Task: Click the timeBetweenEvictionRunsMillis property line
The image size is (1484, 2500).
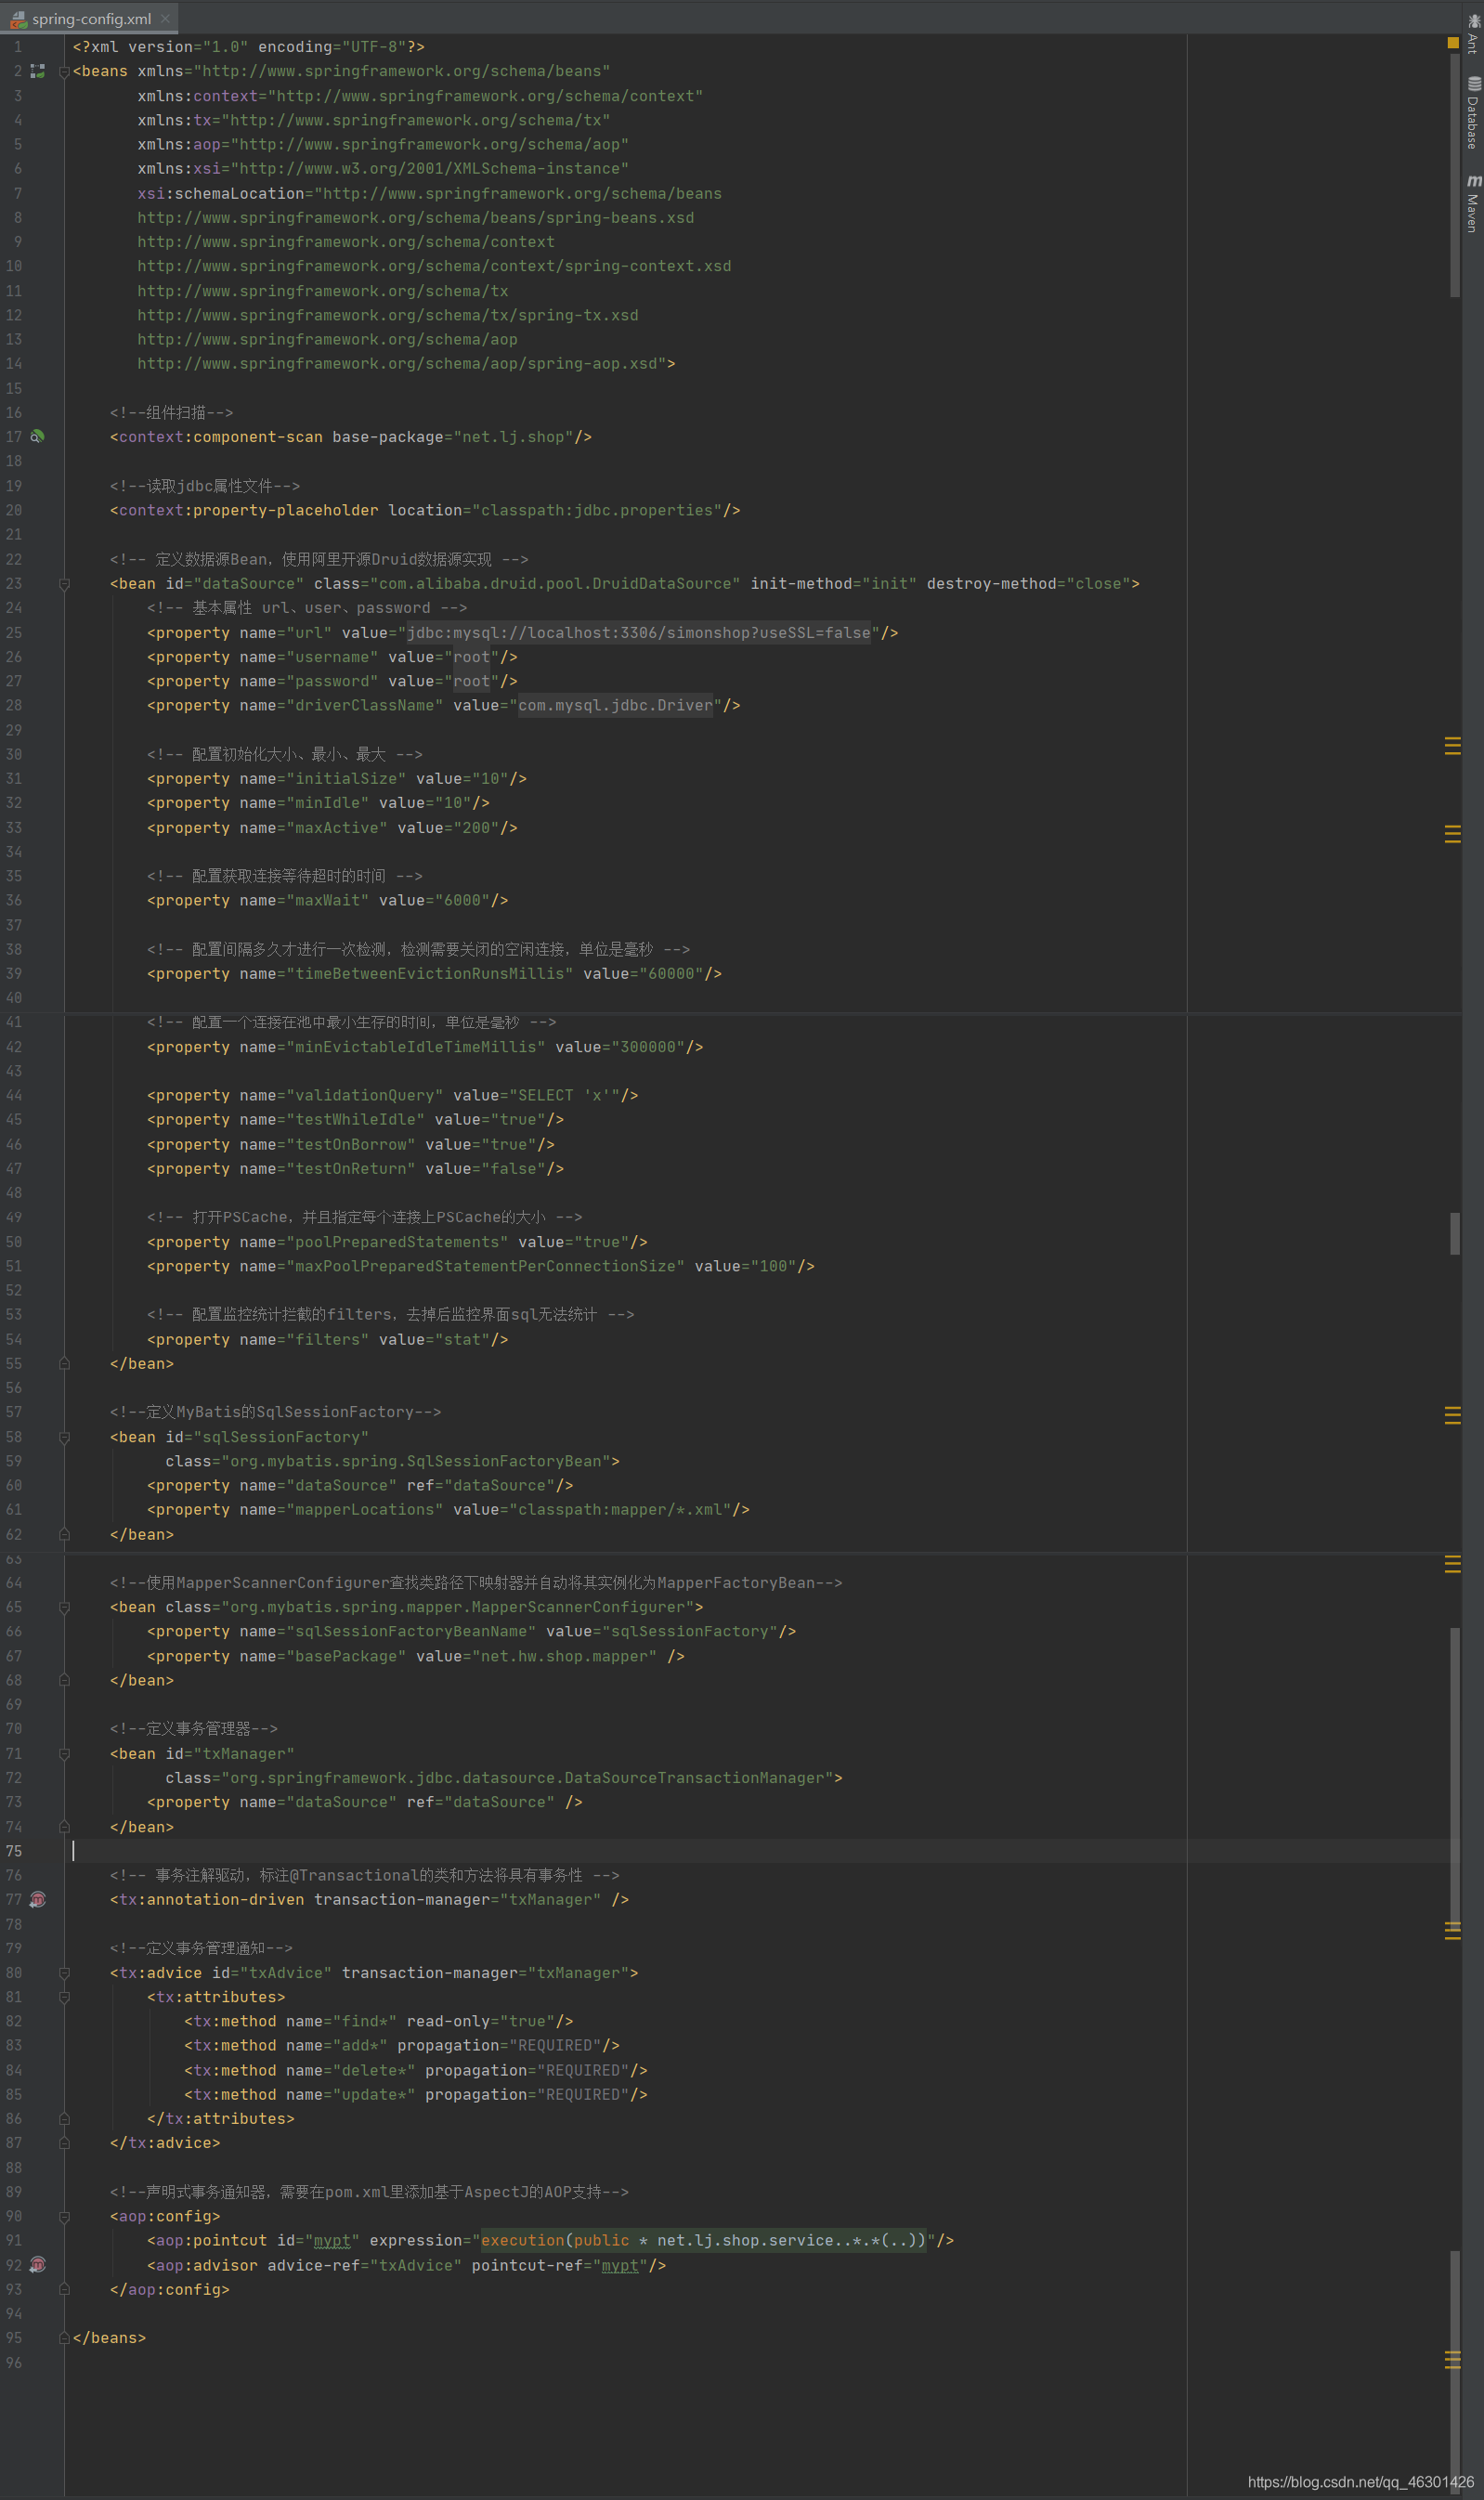Action: pyautogui.click(x=434, y=974)
